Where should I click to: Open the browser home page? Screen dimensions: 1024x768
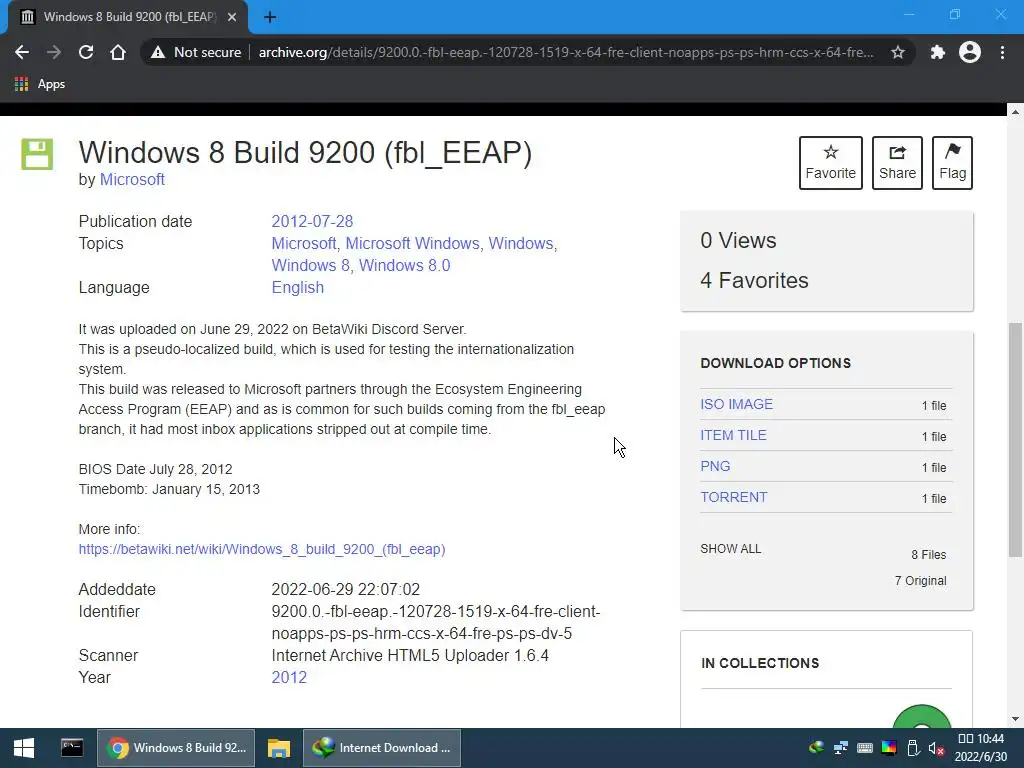[118, 52]
